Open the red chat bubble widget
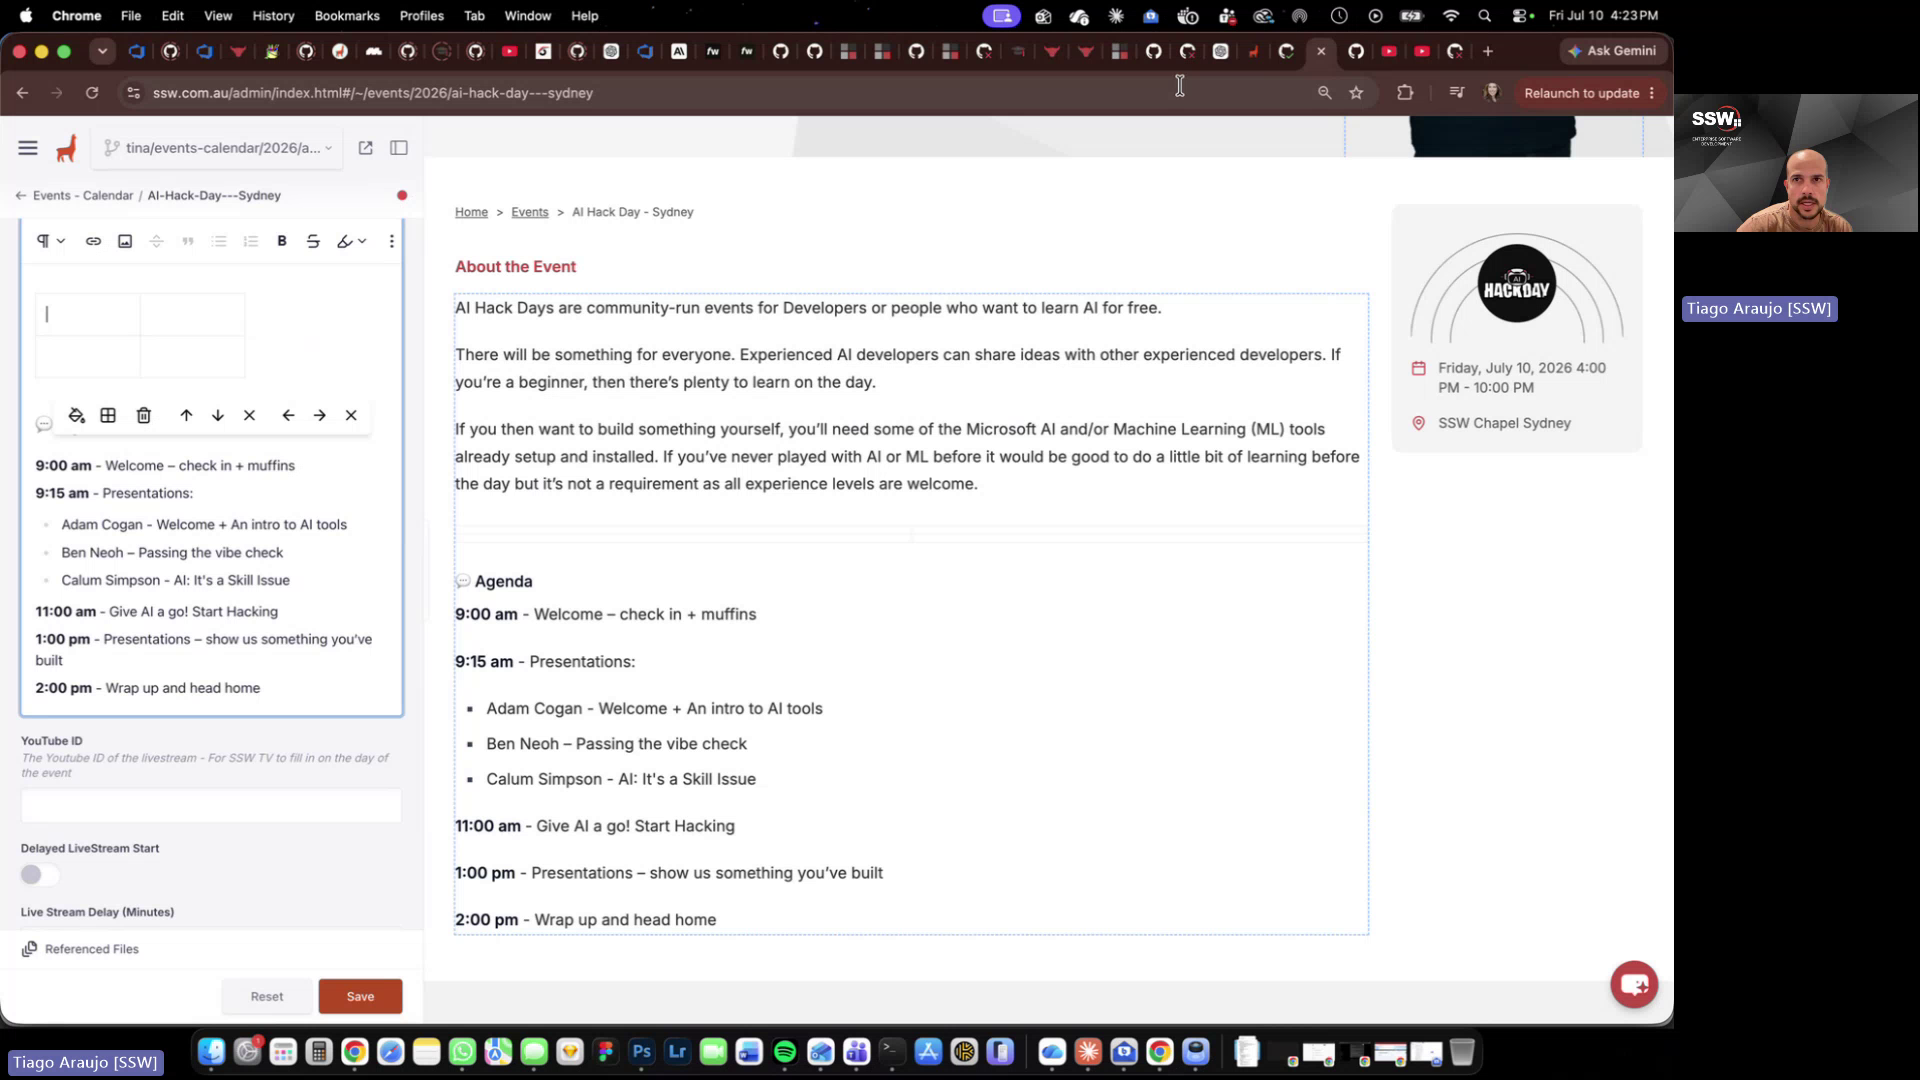Viewport: 1920px width, 1080px height. tap(1634, 985)
